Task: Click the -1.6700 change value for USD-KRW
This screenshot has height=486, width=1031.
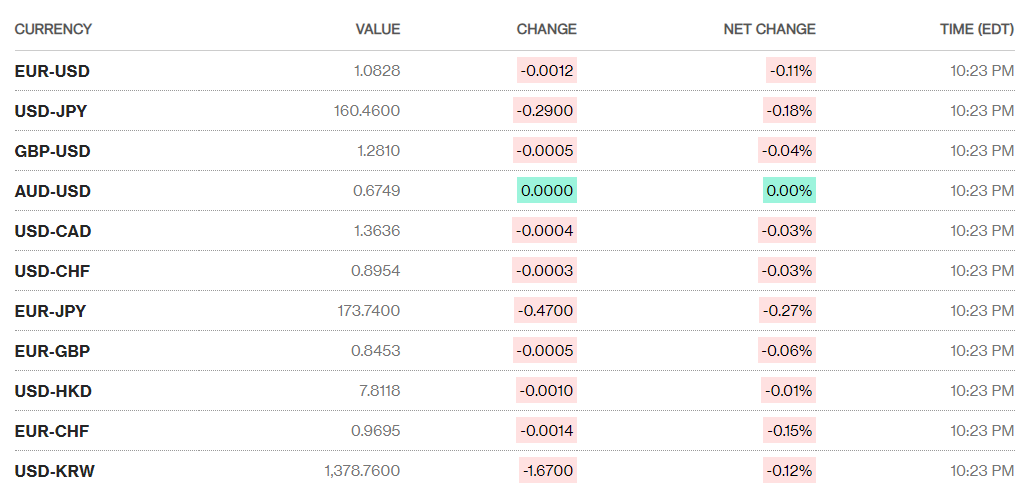Action: tap(547, 471)
